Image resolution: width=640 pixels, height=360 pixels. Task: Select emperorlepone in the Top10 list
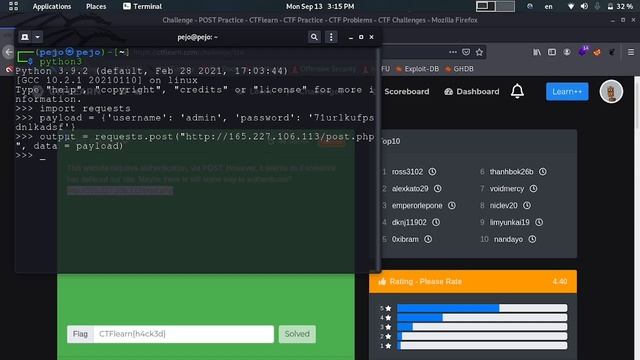pos(417,205)
